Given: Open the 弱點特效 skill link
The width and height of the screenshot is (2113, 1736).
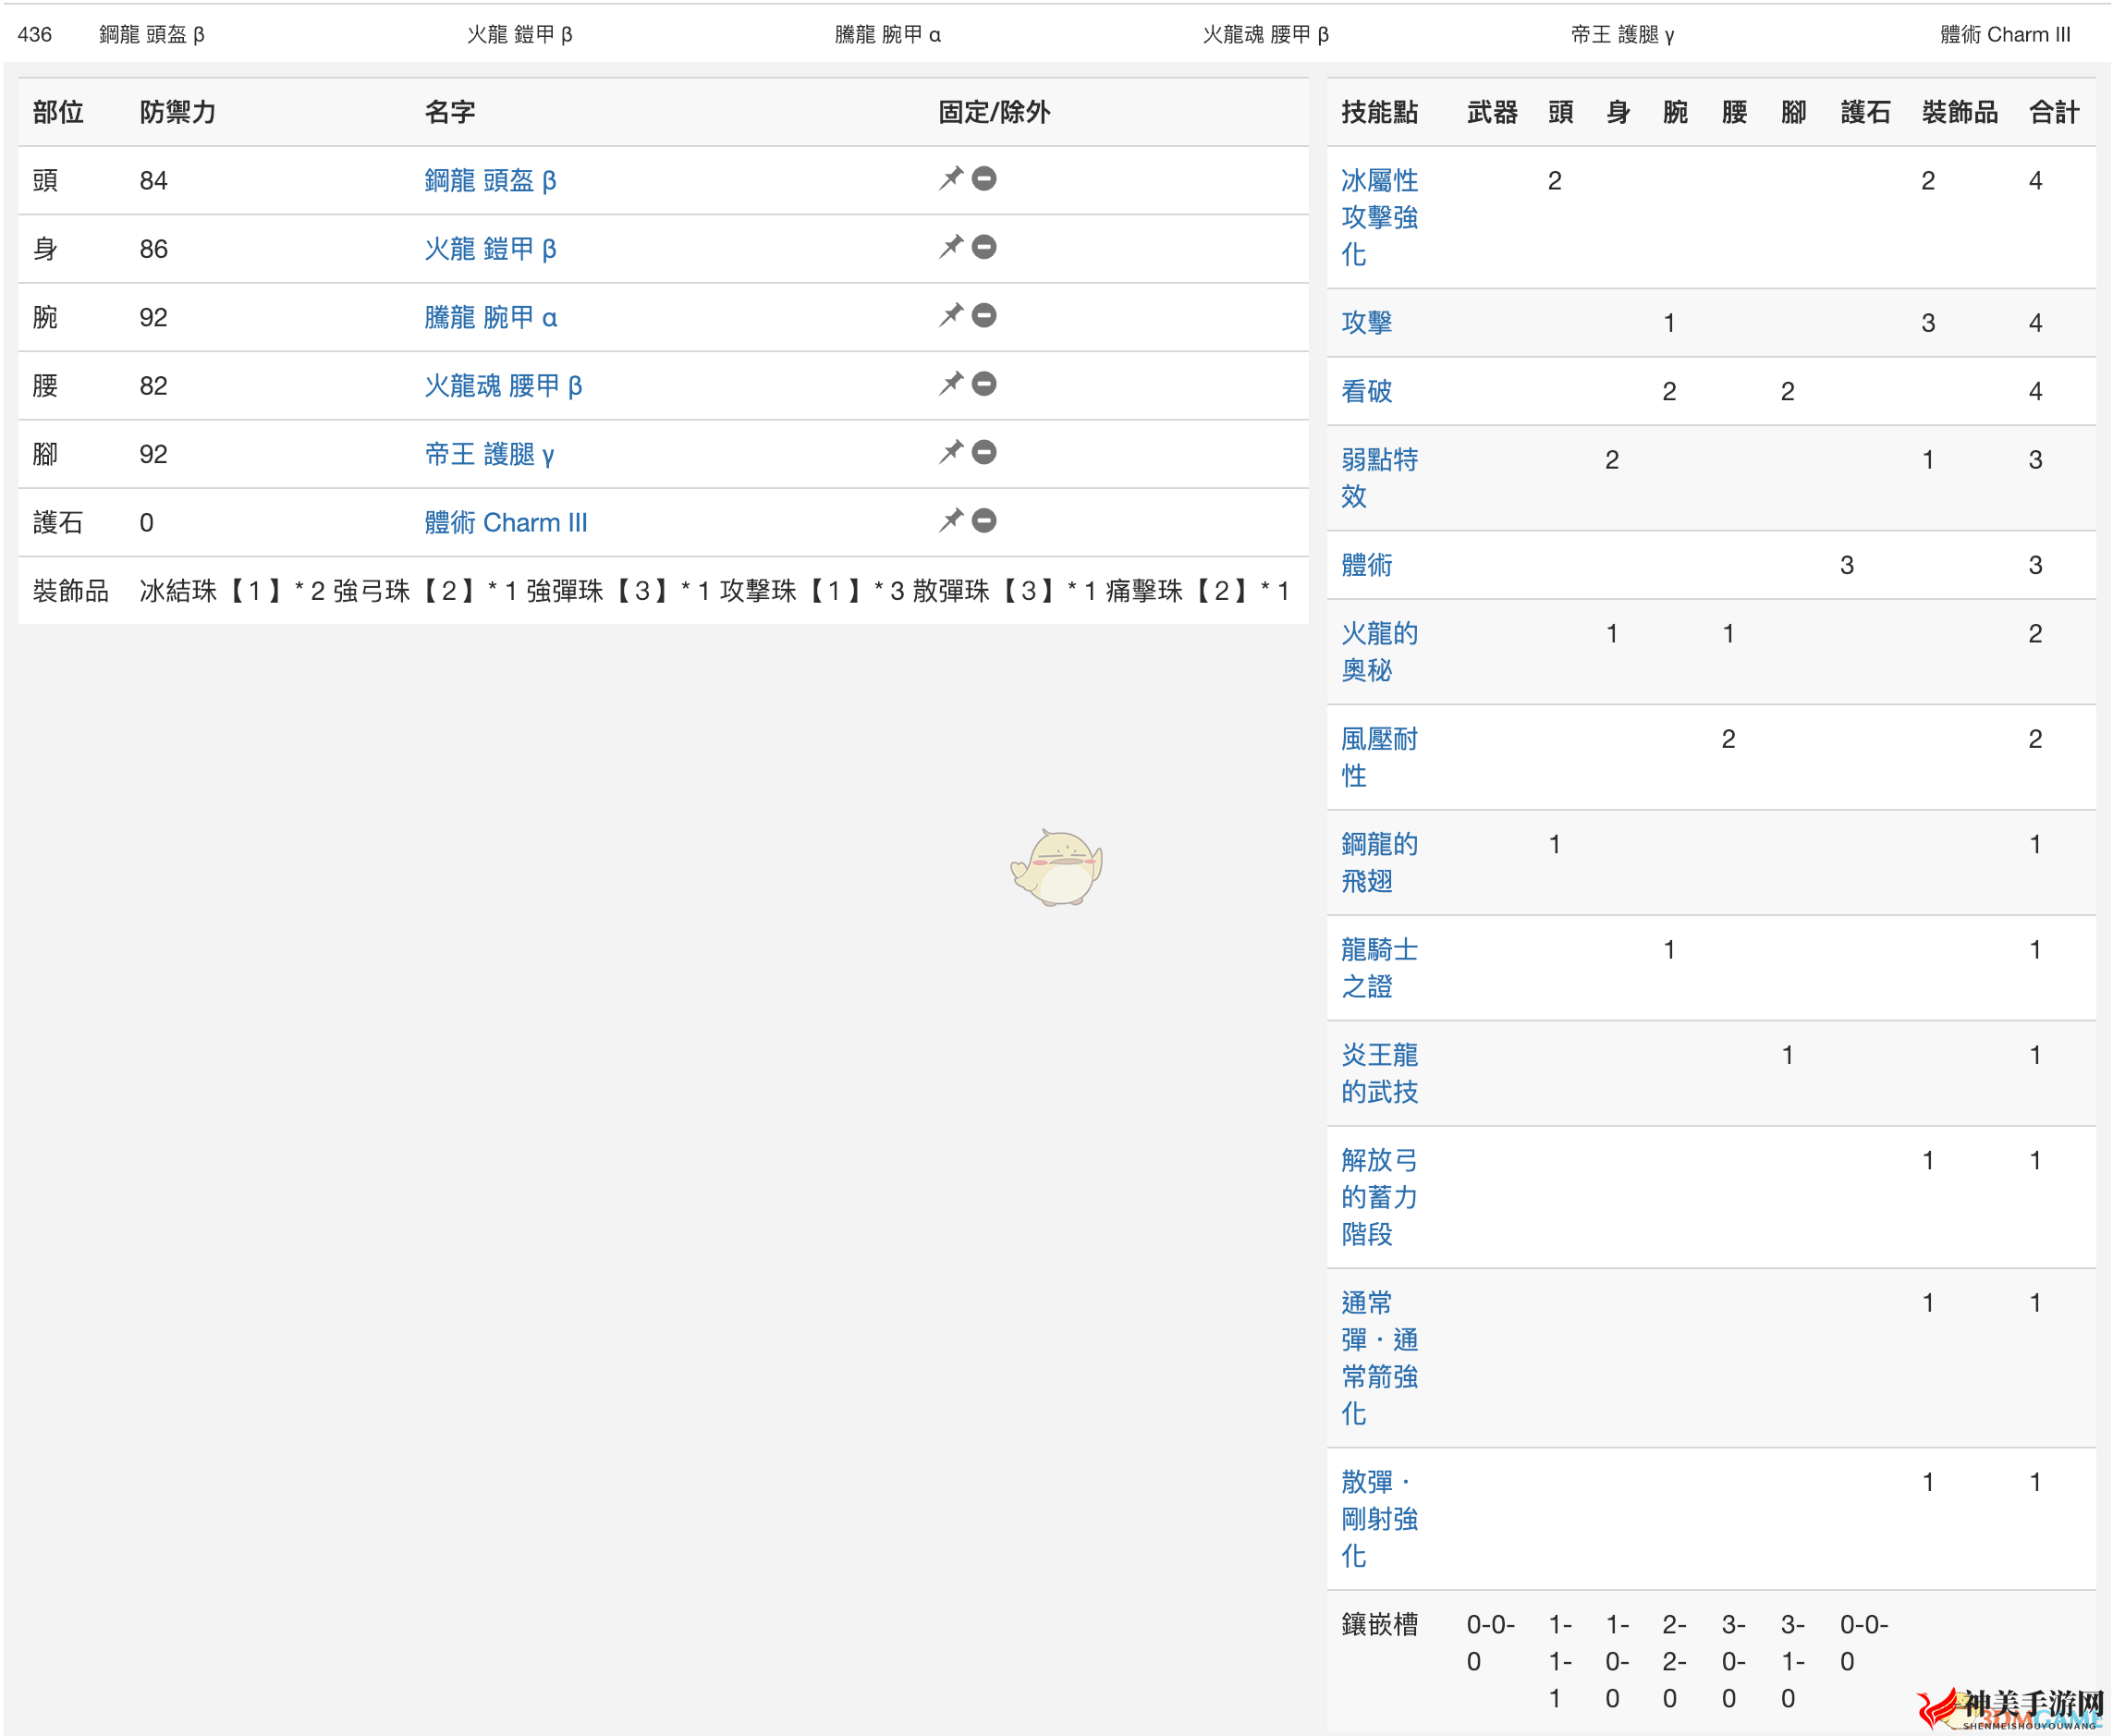Looking at the screenshot, I should [x=1379, y=478].
